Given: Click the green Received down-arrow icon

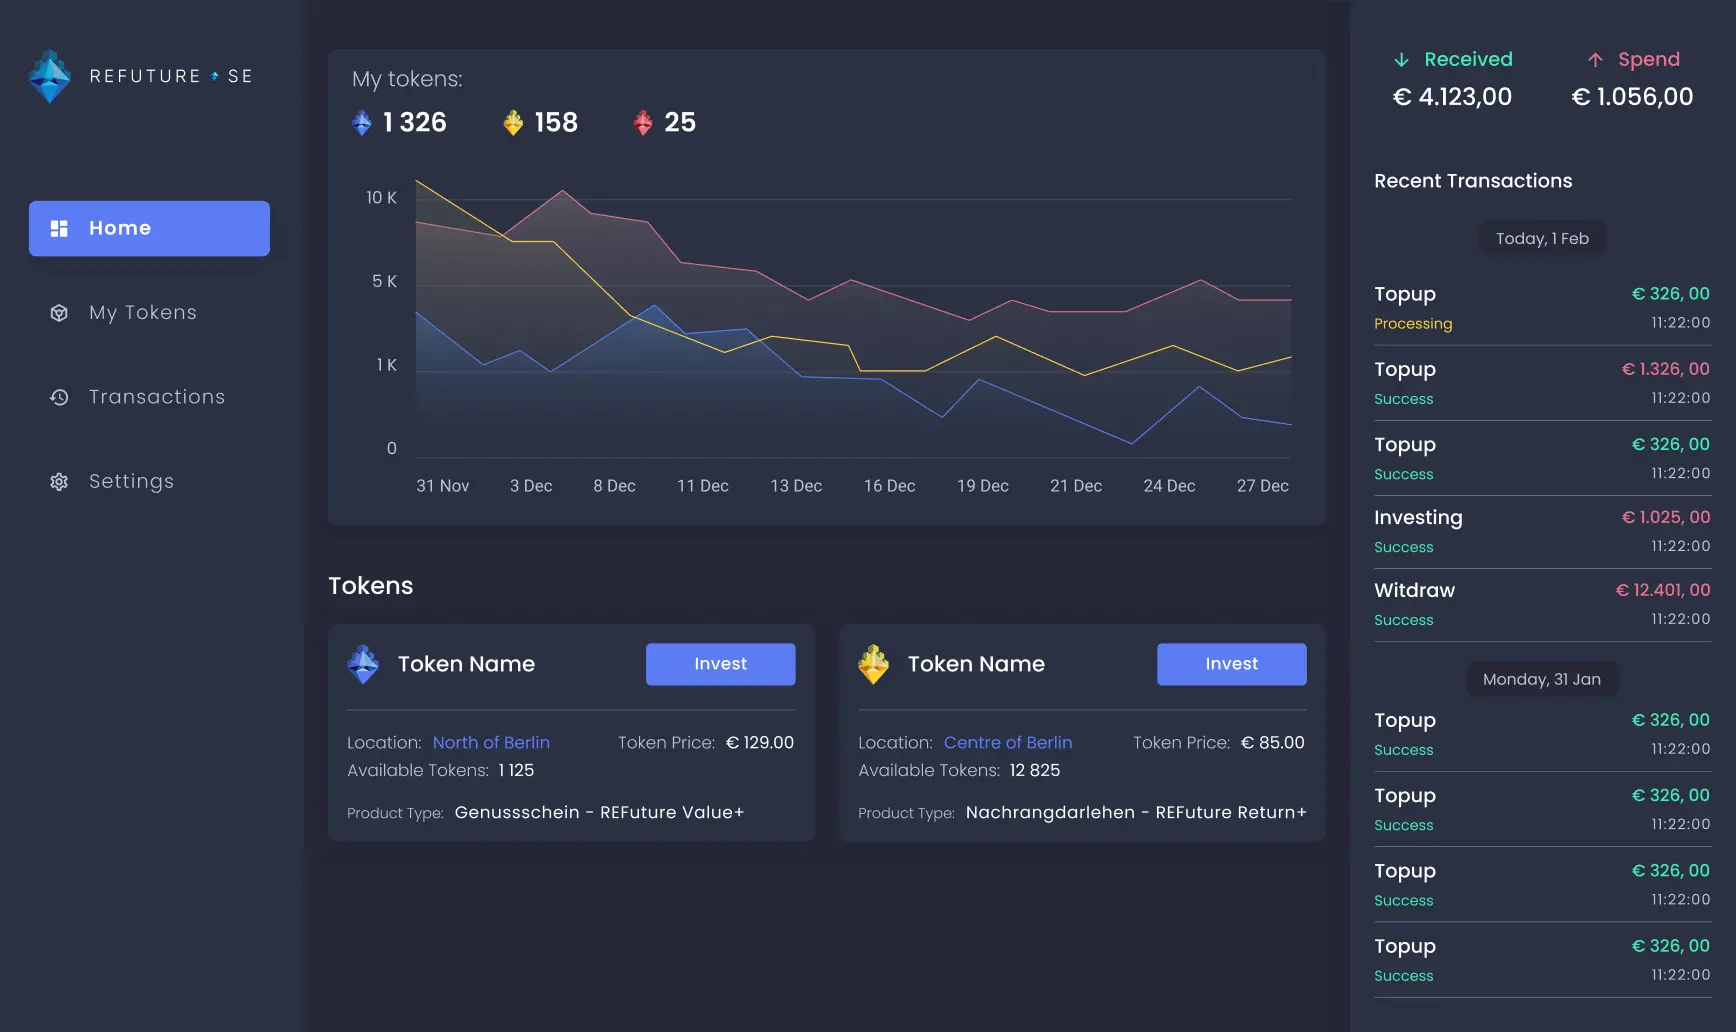Looking at the screenshot, I should [1401, 60].
